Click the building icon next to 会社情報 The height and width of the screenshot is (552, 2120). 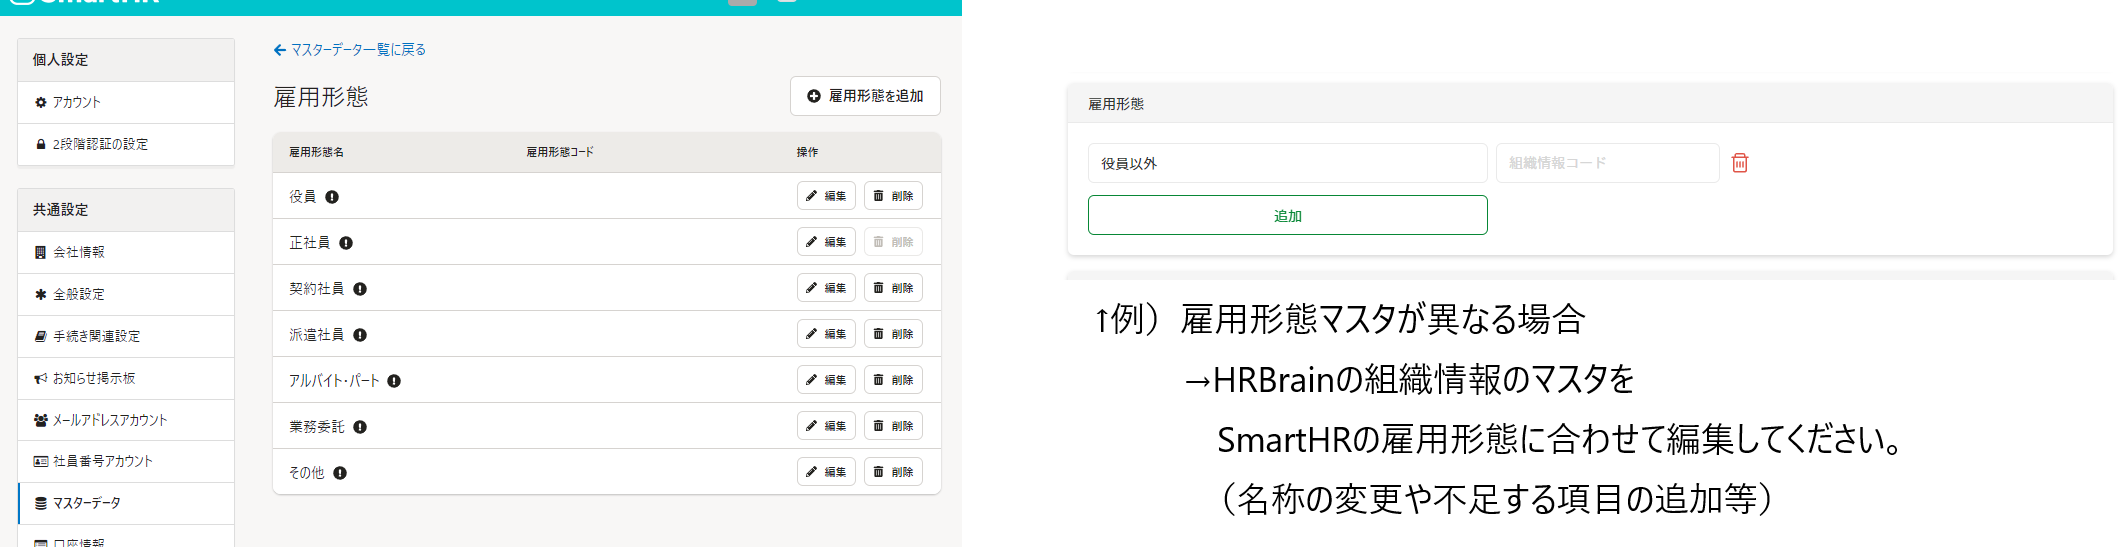[x=41, y=252]
